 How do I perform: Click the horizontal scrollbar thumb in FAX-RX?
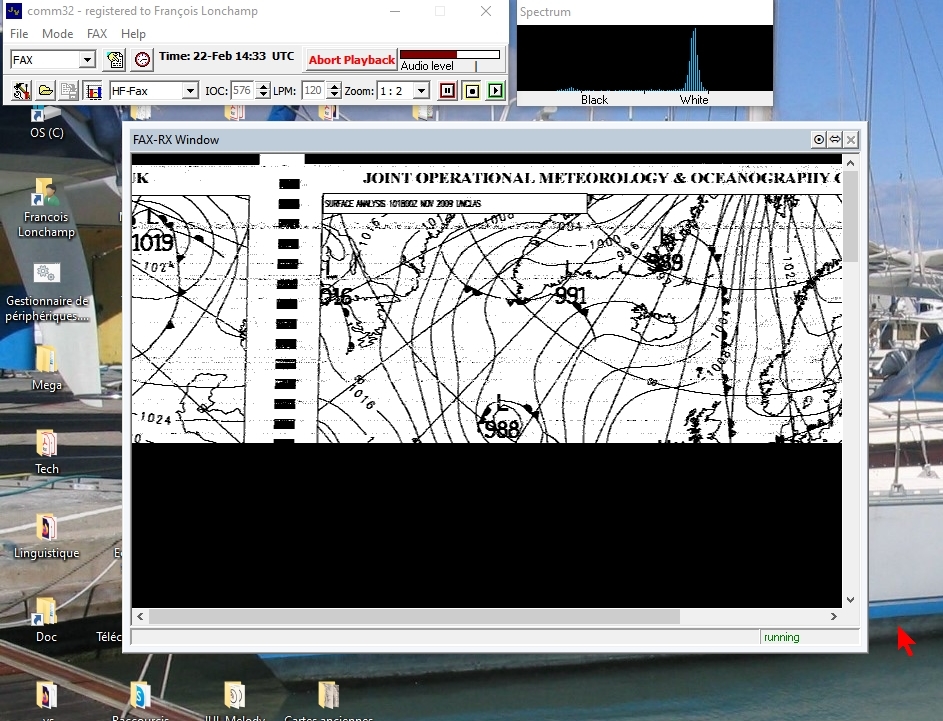pyautogui.click(x=414, y=616)
